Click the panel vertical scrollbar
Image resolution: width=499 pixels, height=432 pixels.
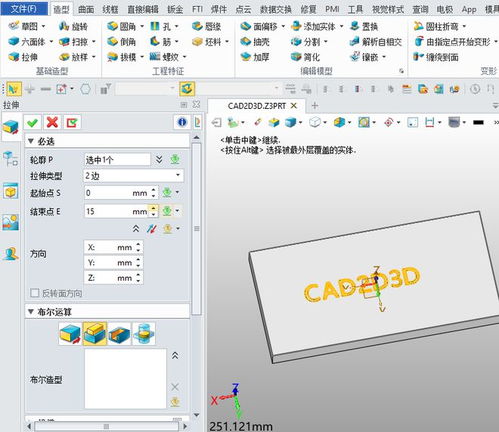click(197, 229)
